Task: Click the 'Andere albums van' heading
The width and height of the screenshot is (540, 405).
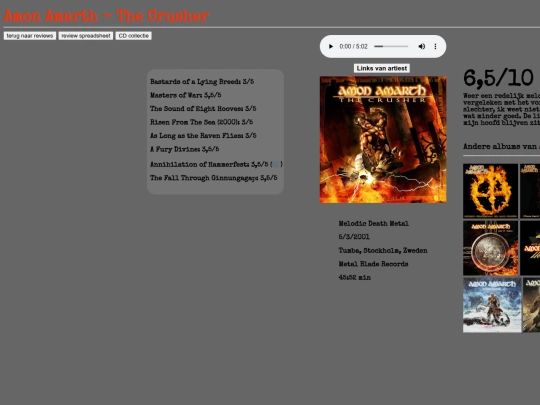Action: (501, 146)
